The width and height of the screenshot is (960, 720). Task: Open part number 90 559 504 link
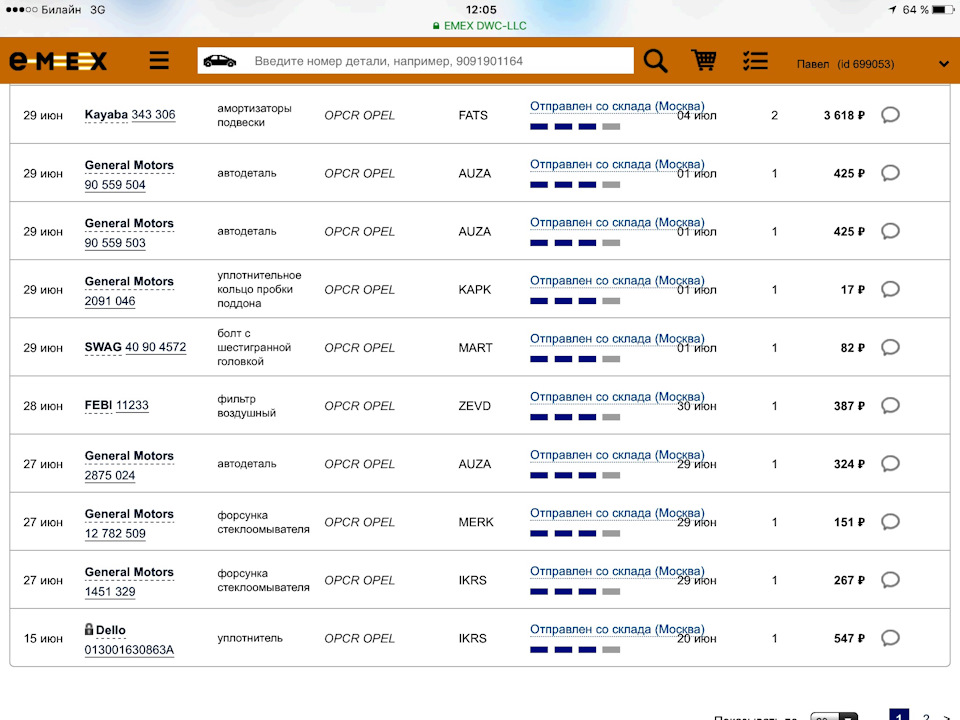coord(115,185)
